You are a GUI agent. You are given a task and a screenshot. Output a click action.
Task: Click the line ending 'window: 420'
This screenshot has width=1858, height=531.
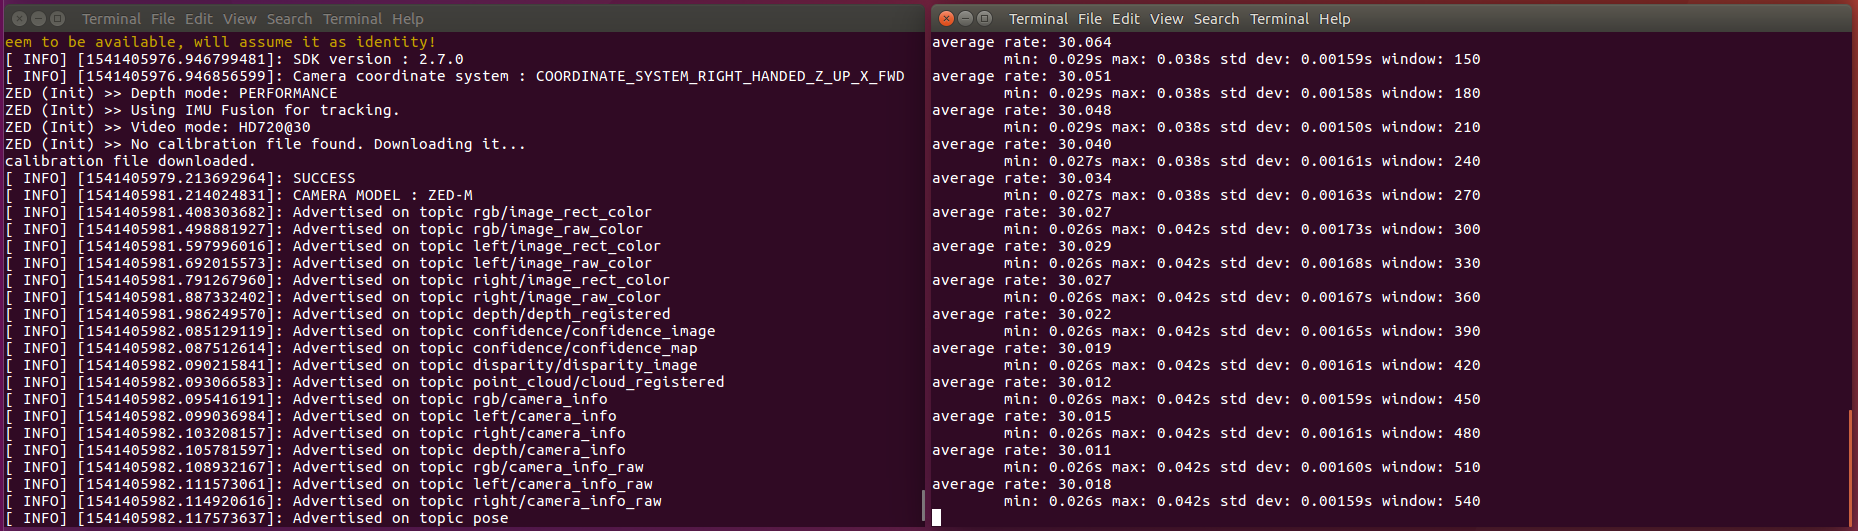pyautogui.click(x=1242, y=365)
